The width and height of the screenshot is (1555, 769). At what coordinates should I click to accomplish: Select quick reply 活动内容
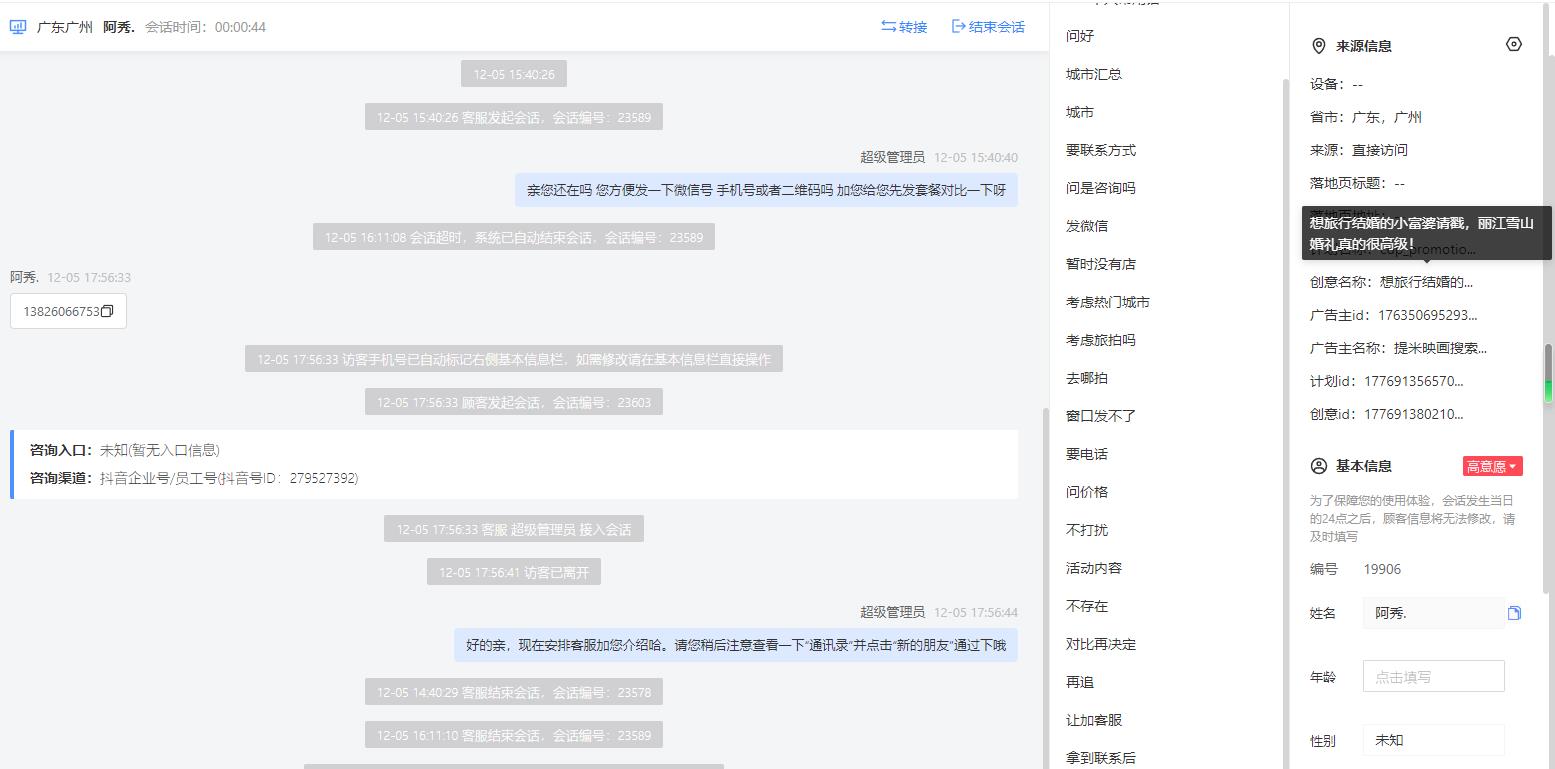tap(1094, 568)
